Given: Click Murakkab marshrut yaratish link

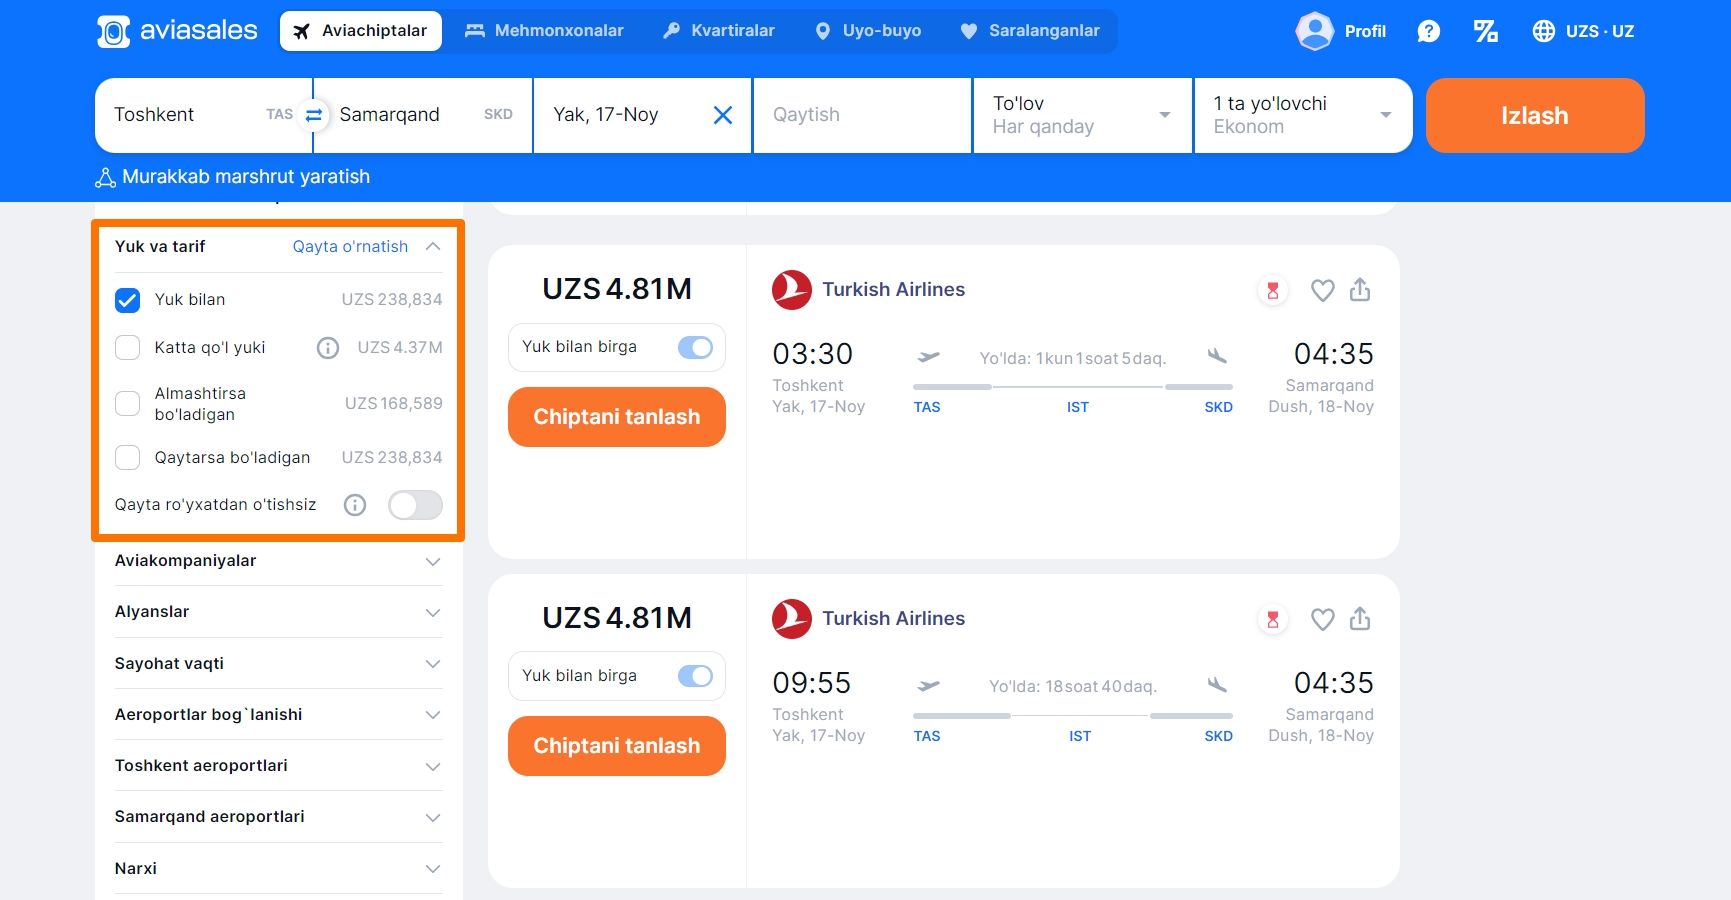Looking at the screenshot, I should pos(246,177).
